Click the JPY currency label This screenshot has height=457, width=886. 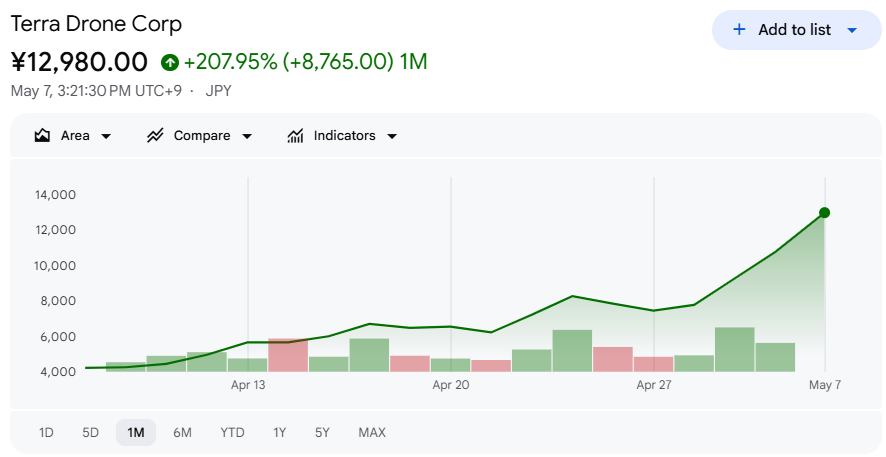click(x=218, y=91)
